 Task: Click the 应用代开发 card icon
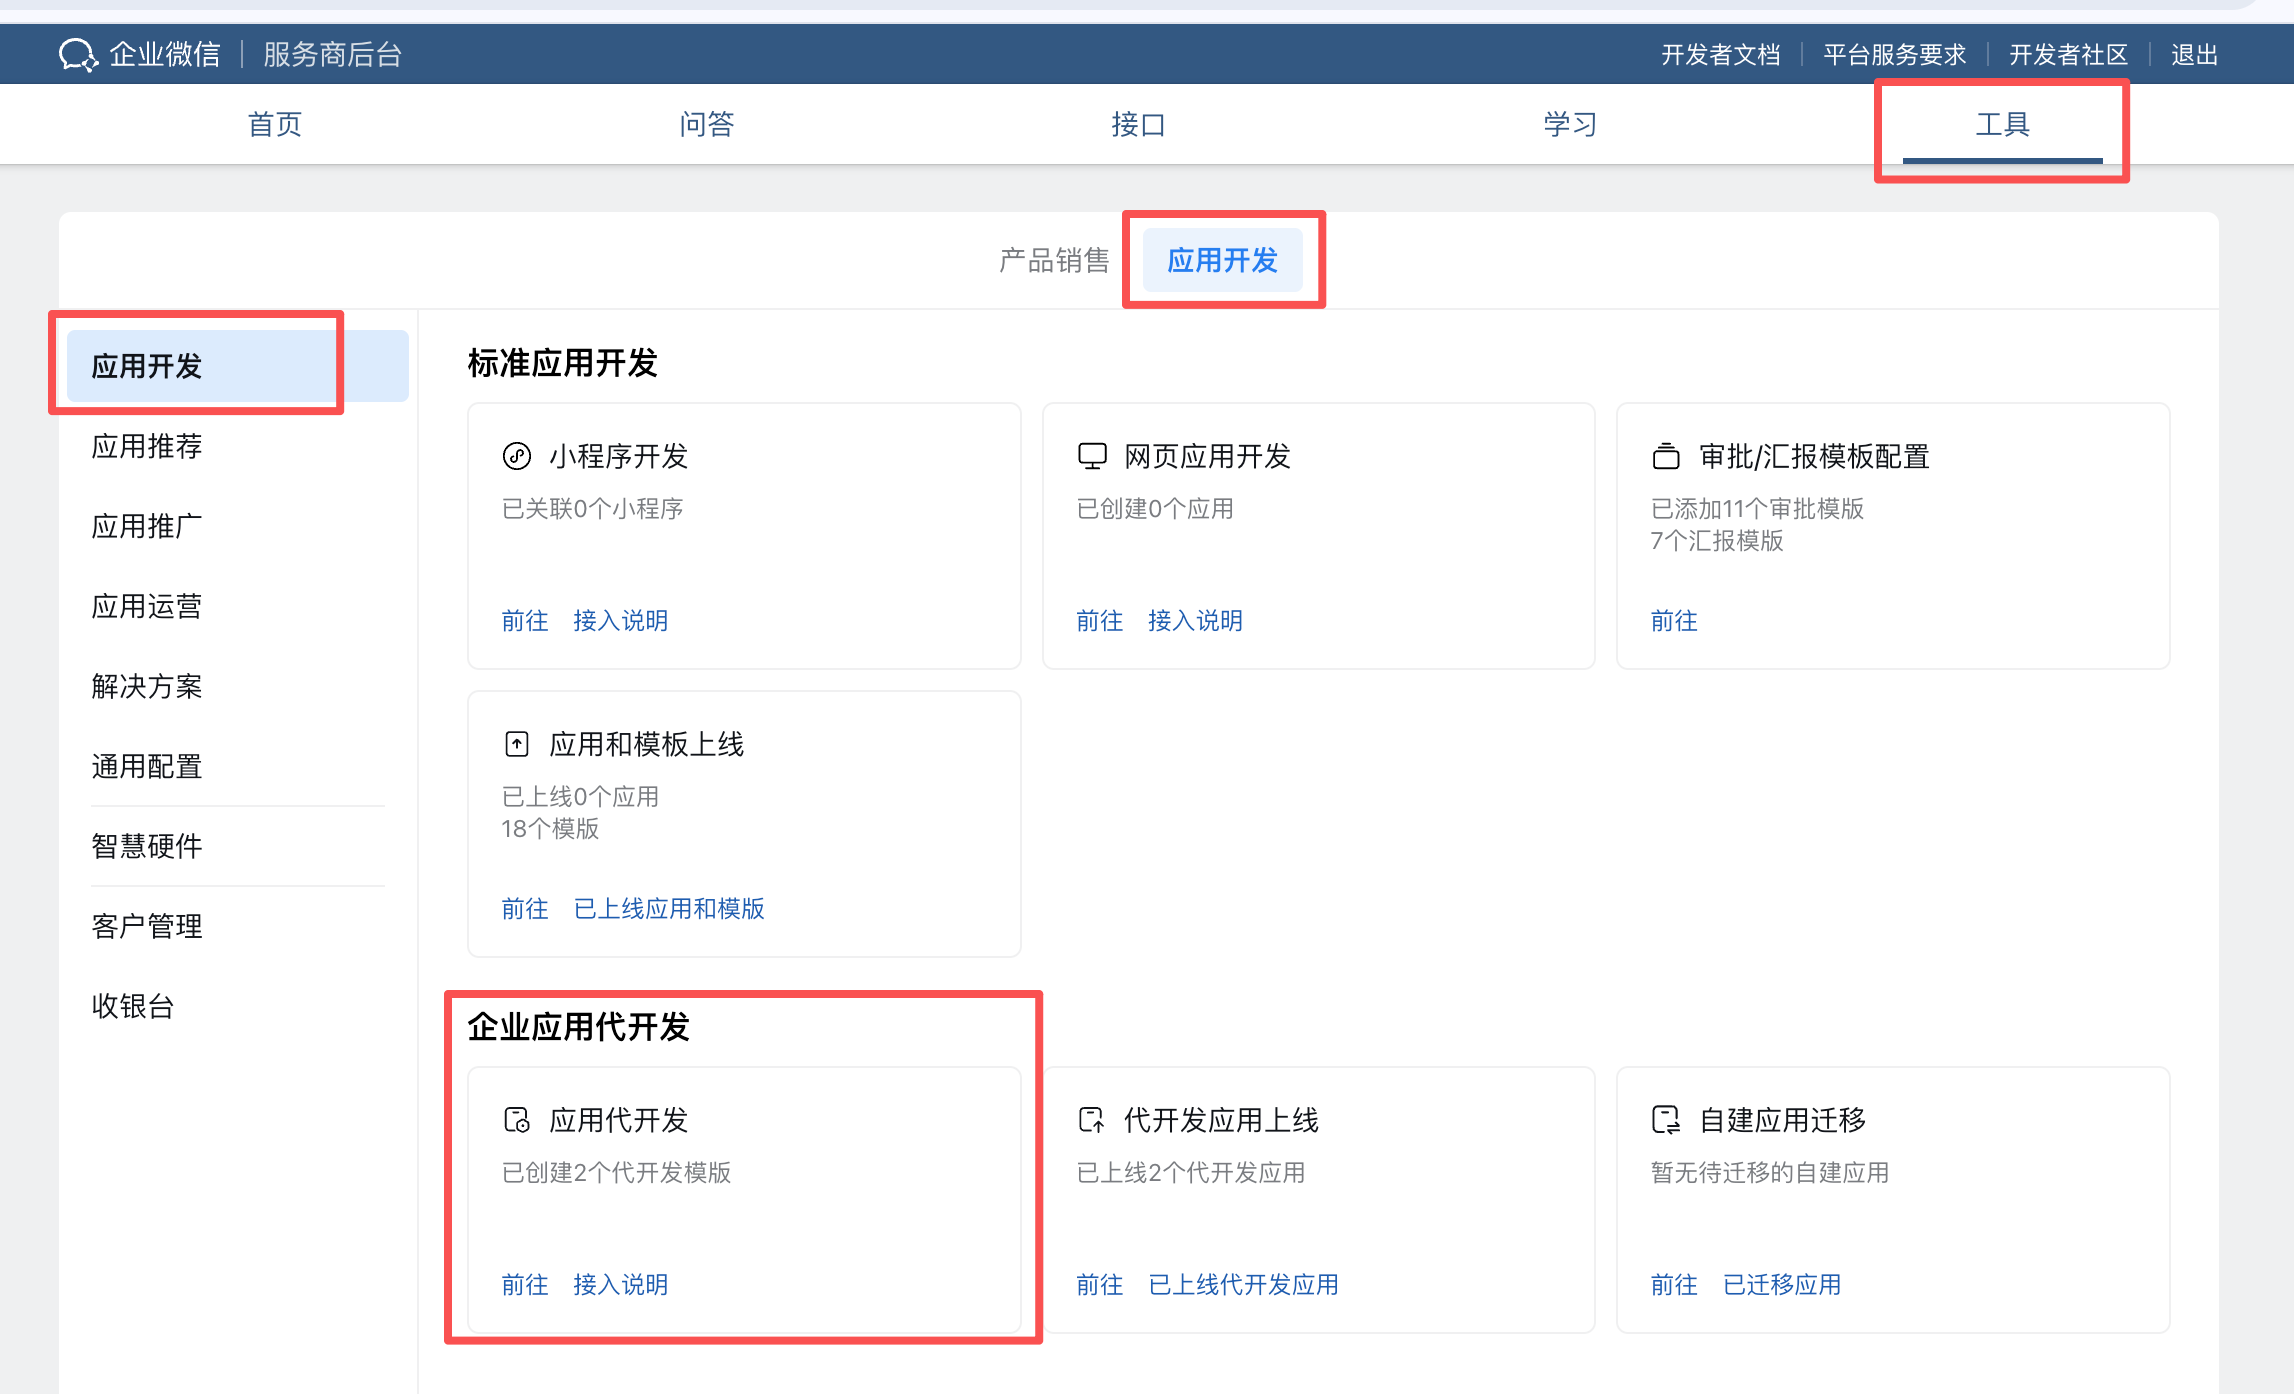pos(516,1120)
